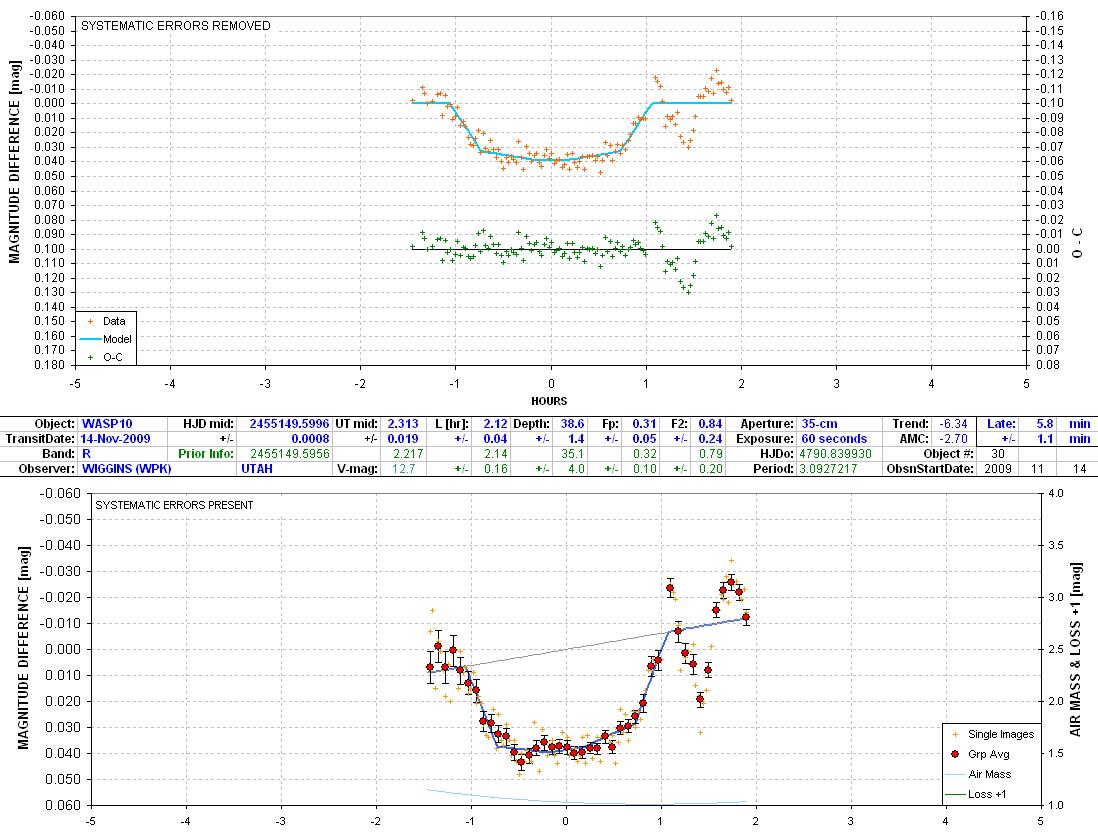Click the prior depth uncertainty 4.0
The height and width of the screenshot is (832, 1098).
[576, 468]
